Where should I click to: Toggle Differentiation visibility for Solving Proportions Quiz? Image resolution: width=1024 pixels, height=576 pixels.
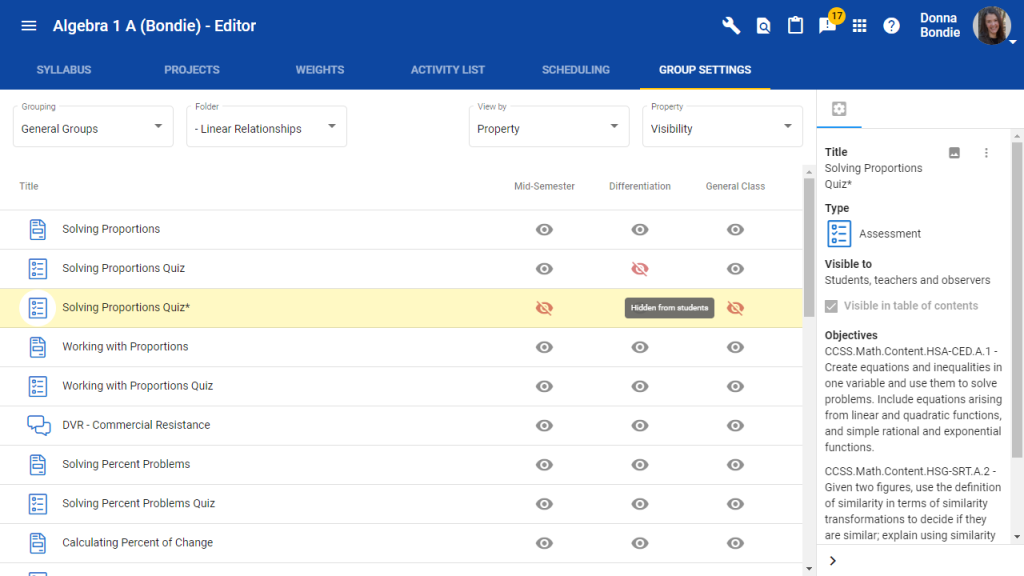pyautogui.click(x=640, y=269)
